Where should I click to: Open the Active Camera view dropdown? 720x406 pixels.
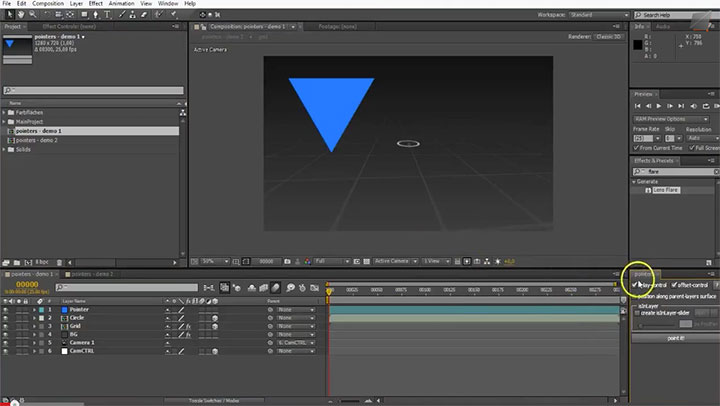click(x=395, y=261)
